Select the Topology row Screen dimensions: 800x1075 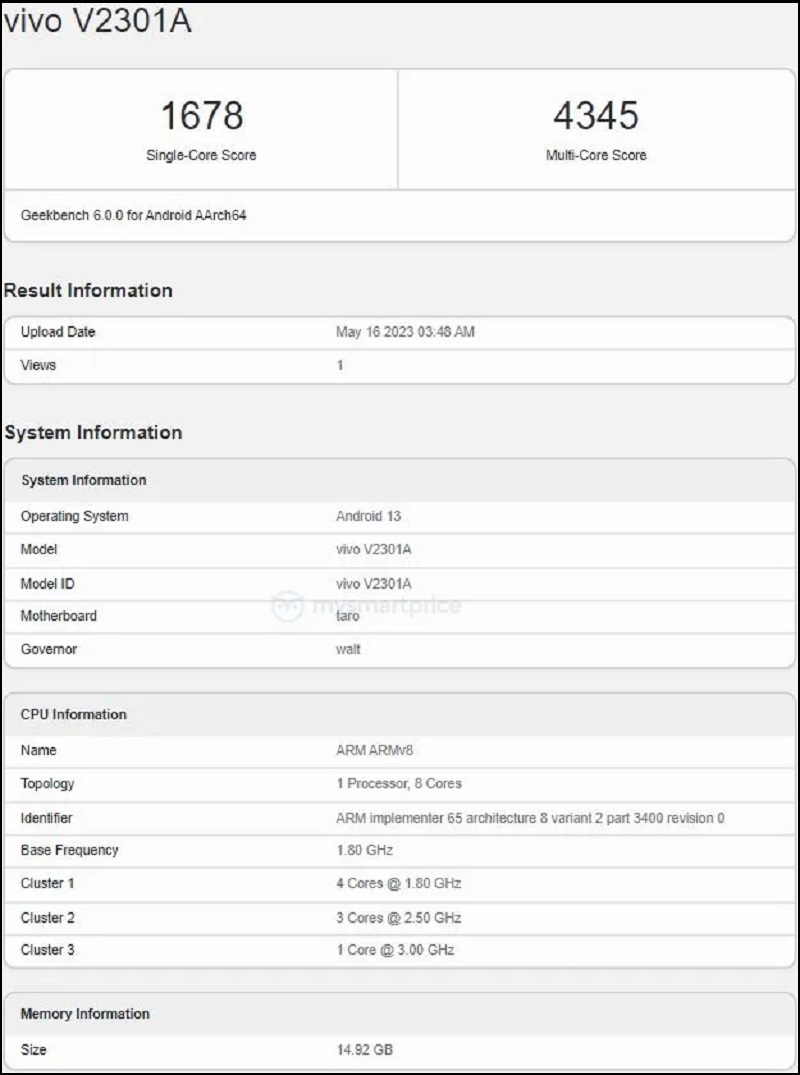point(400,784)
